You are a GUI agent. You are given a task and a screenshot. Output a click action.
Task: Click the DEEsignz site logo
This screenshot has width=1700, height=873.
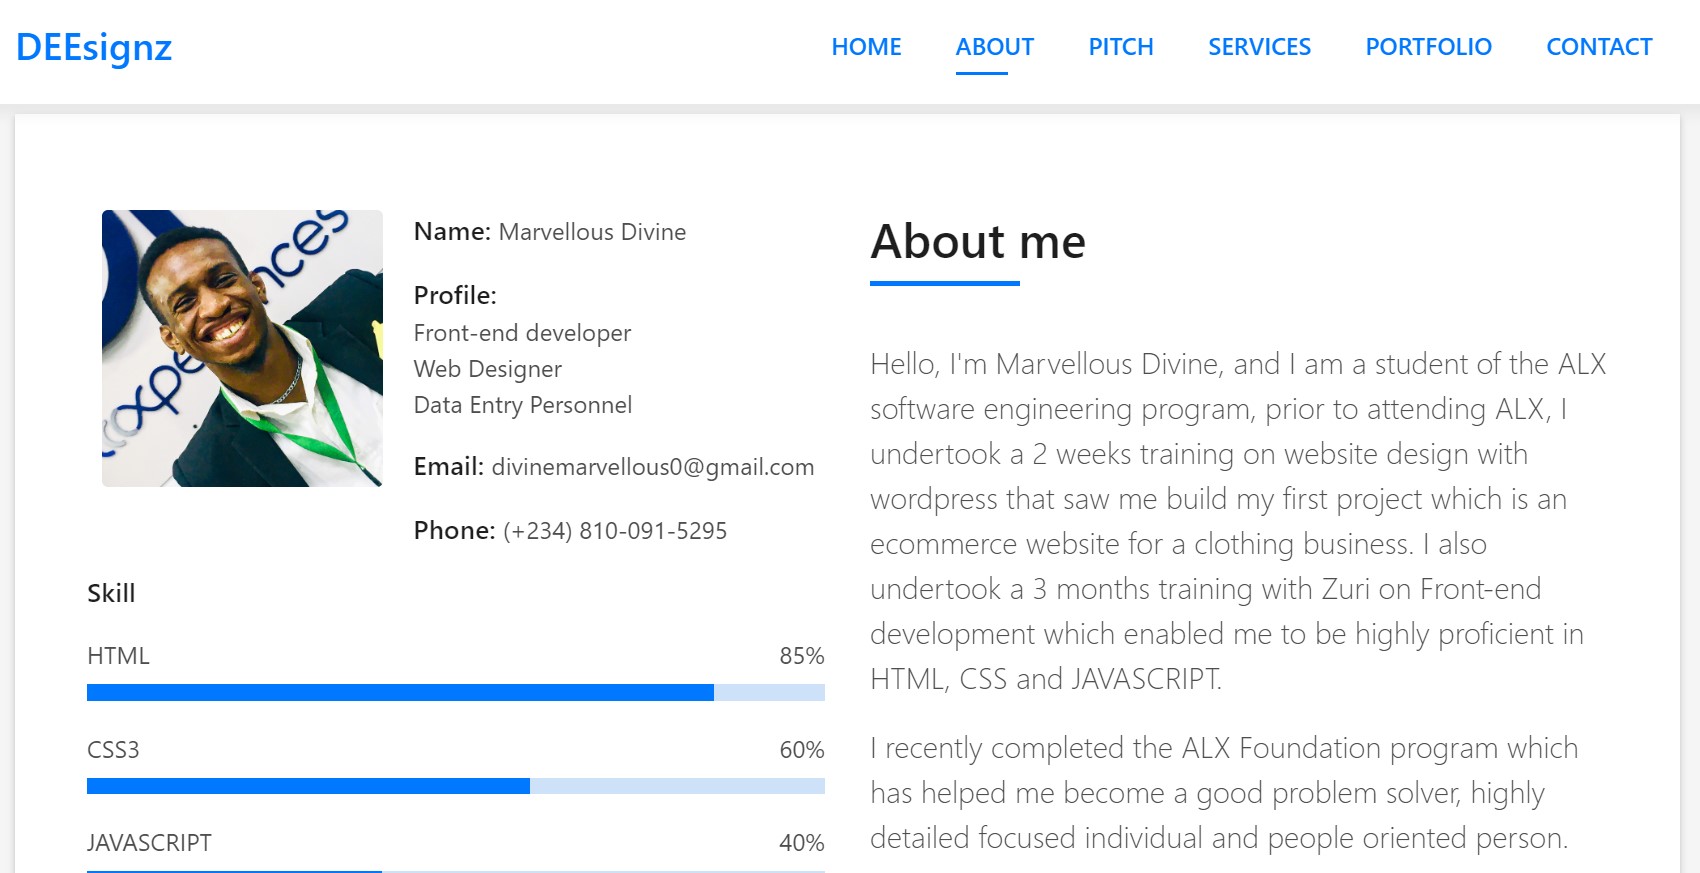click(x=94, y=47)
